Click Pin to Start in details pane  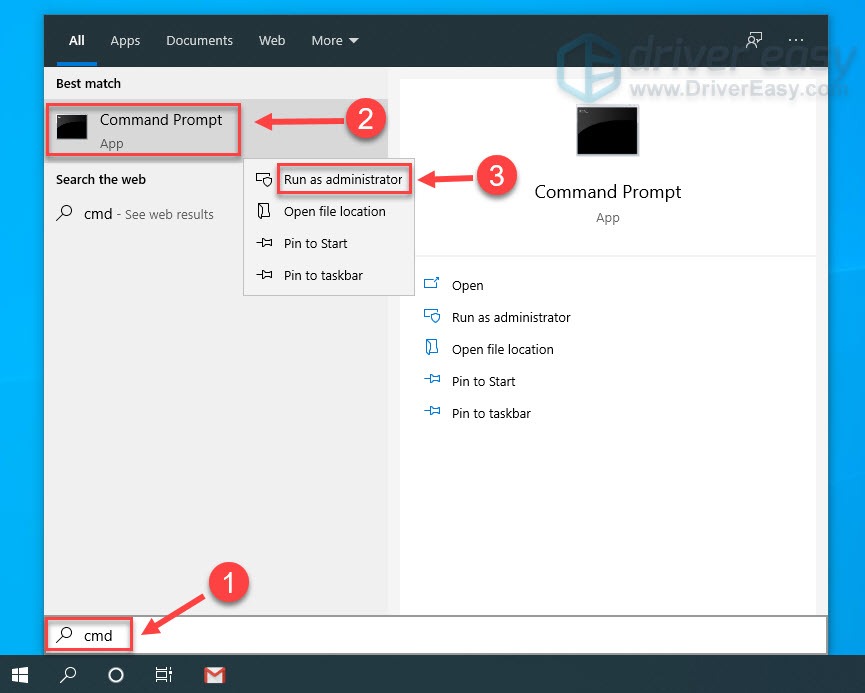pyautogui.click(x=483, y=381)
